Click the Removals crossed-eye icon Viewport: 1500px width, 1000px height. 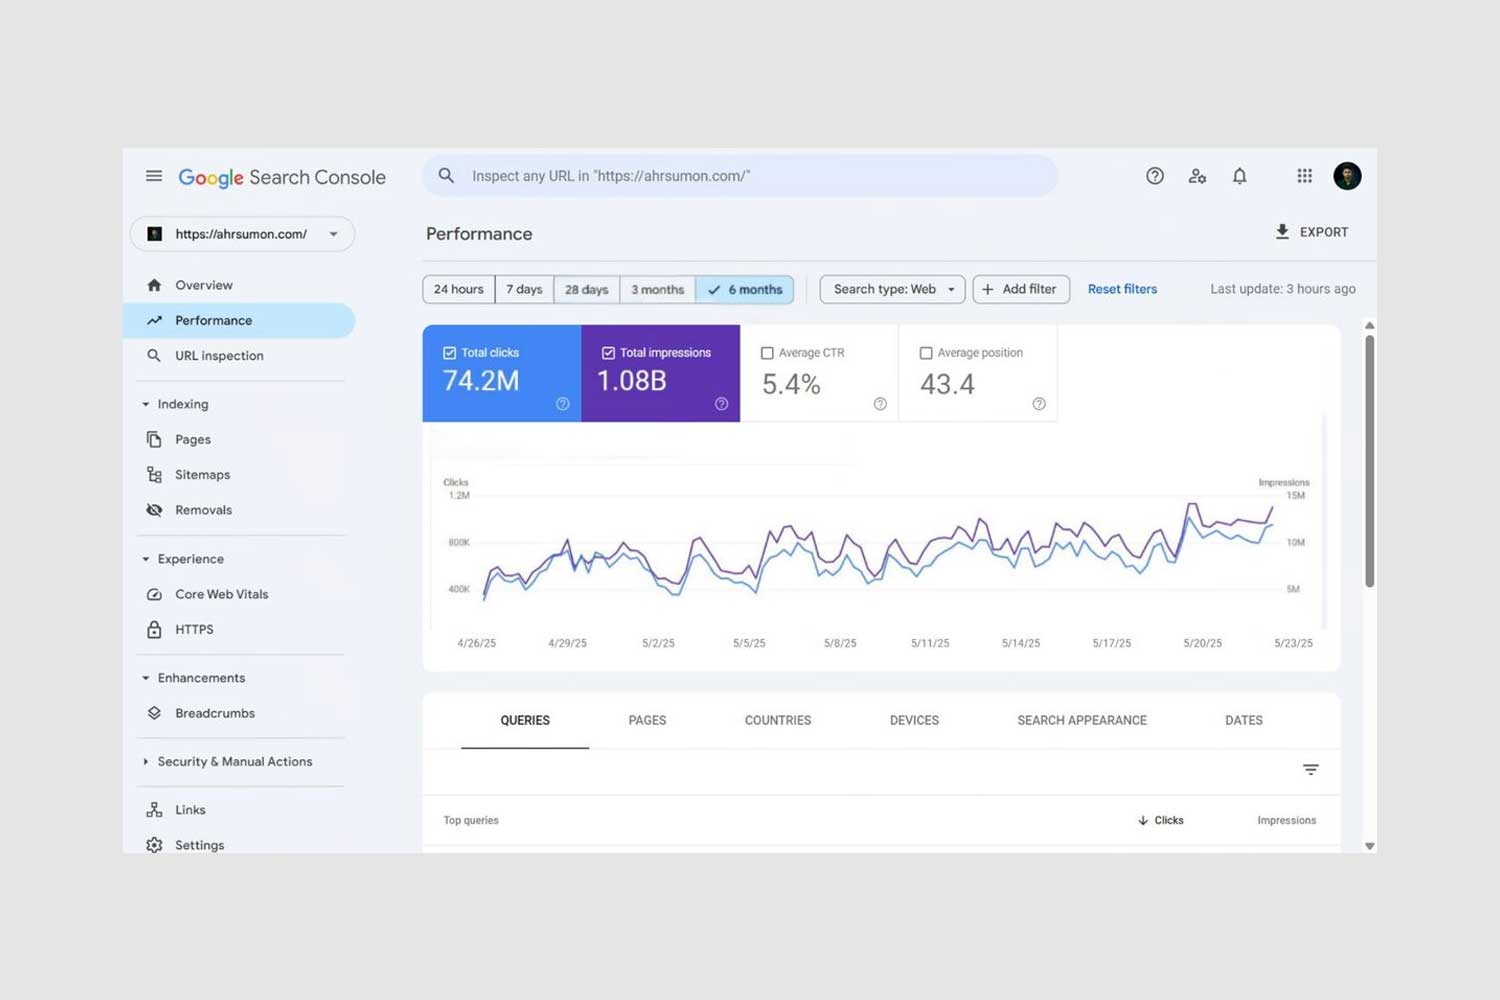(x=154, y=510)
